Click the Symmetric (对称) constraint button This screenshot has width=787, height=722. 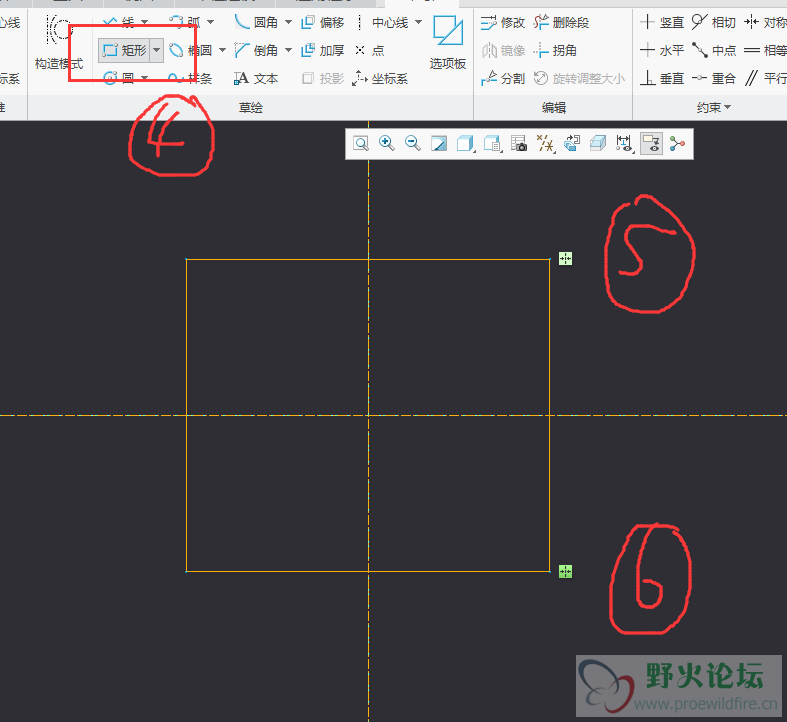pyautogui.click(x=765, y=22)
